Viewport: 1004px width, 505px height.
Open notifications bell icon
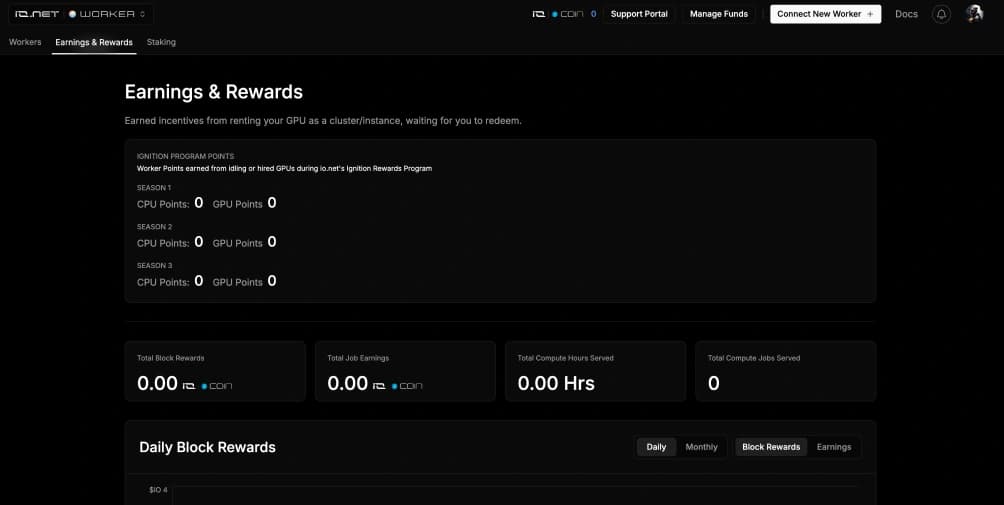pyautogui.click(x=941, y=14)
